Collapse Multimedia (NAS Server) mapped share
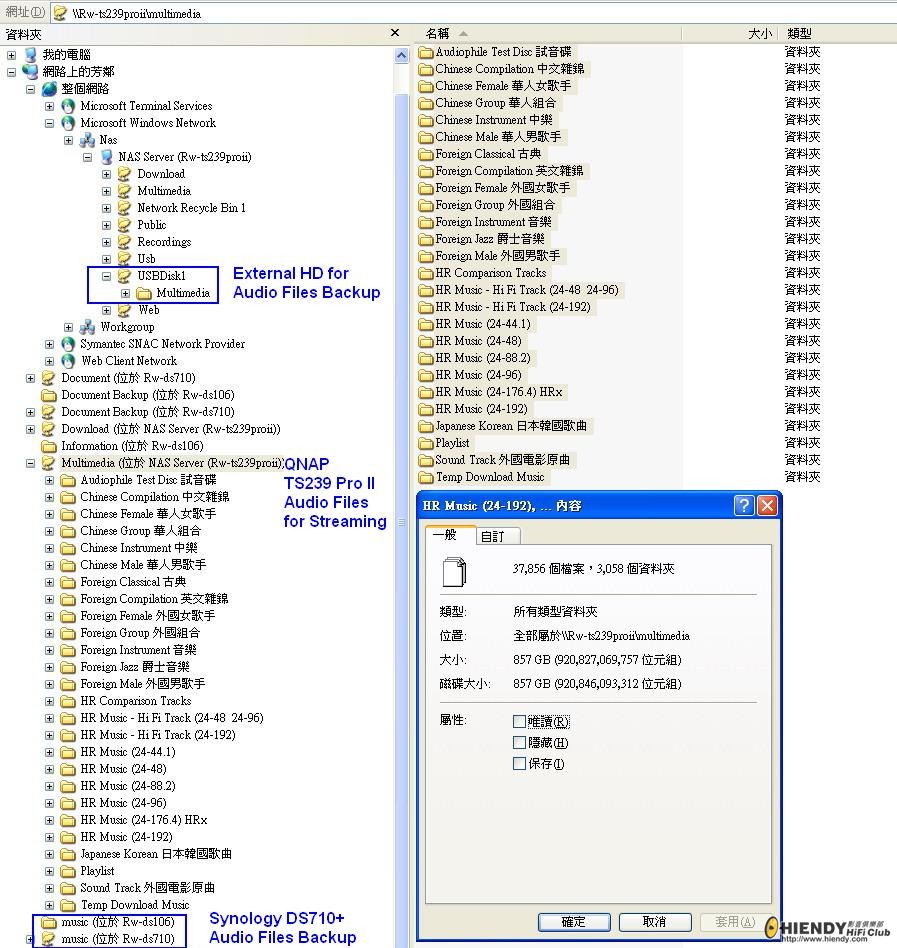 (30, 463)
